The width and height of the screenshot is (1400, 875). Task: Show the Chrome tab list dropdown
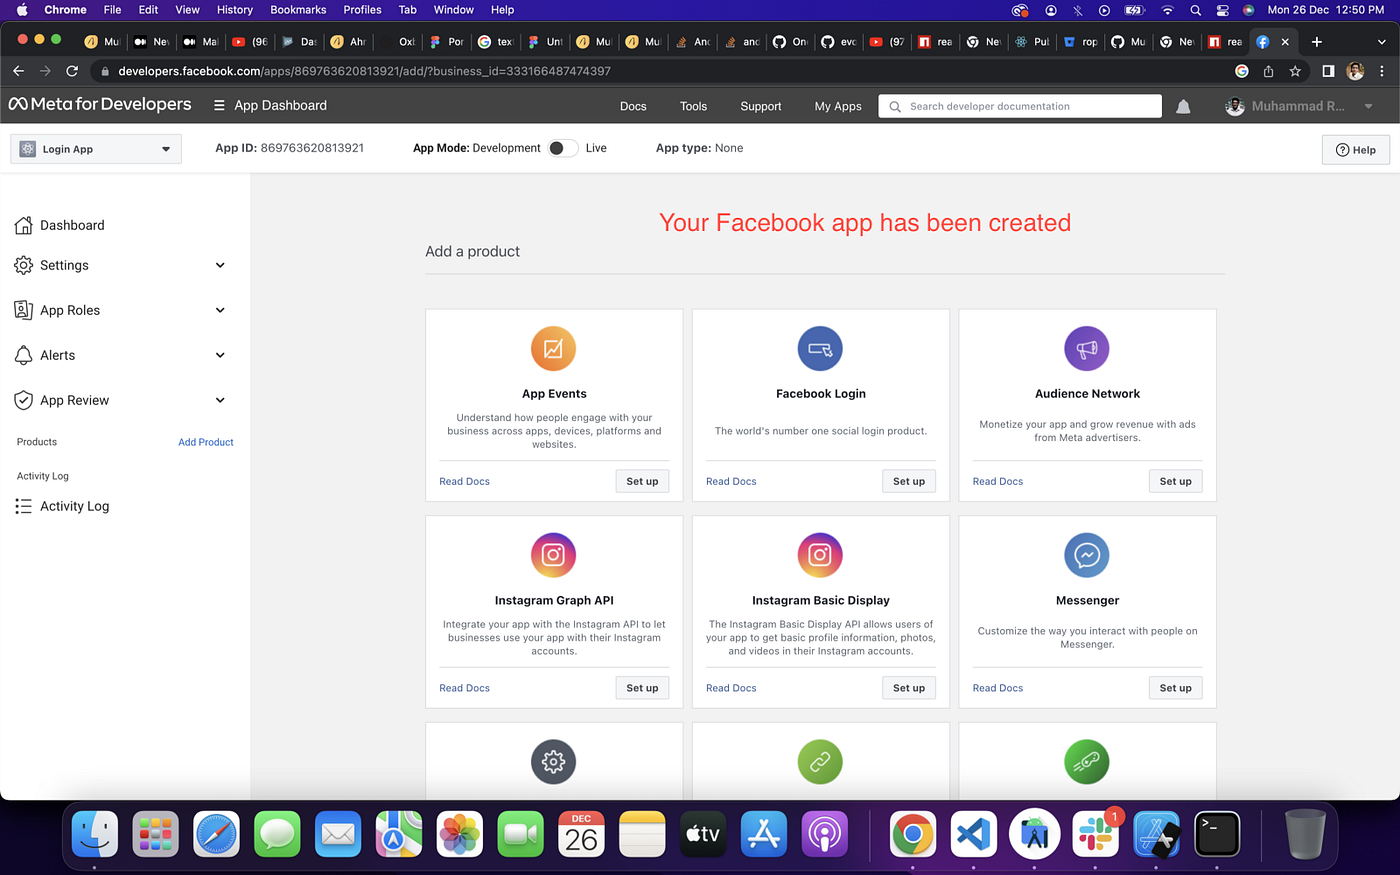pyautogui.click(x=1382, y=42)
